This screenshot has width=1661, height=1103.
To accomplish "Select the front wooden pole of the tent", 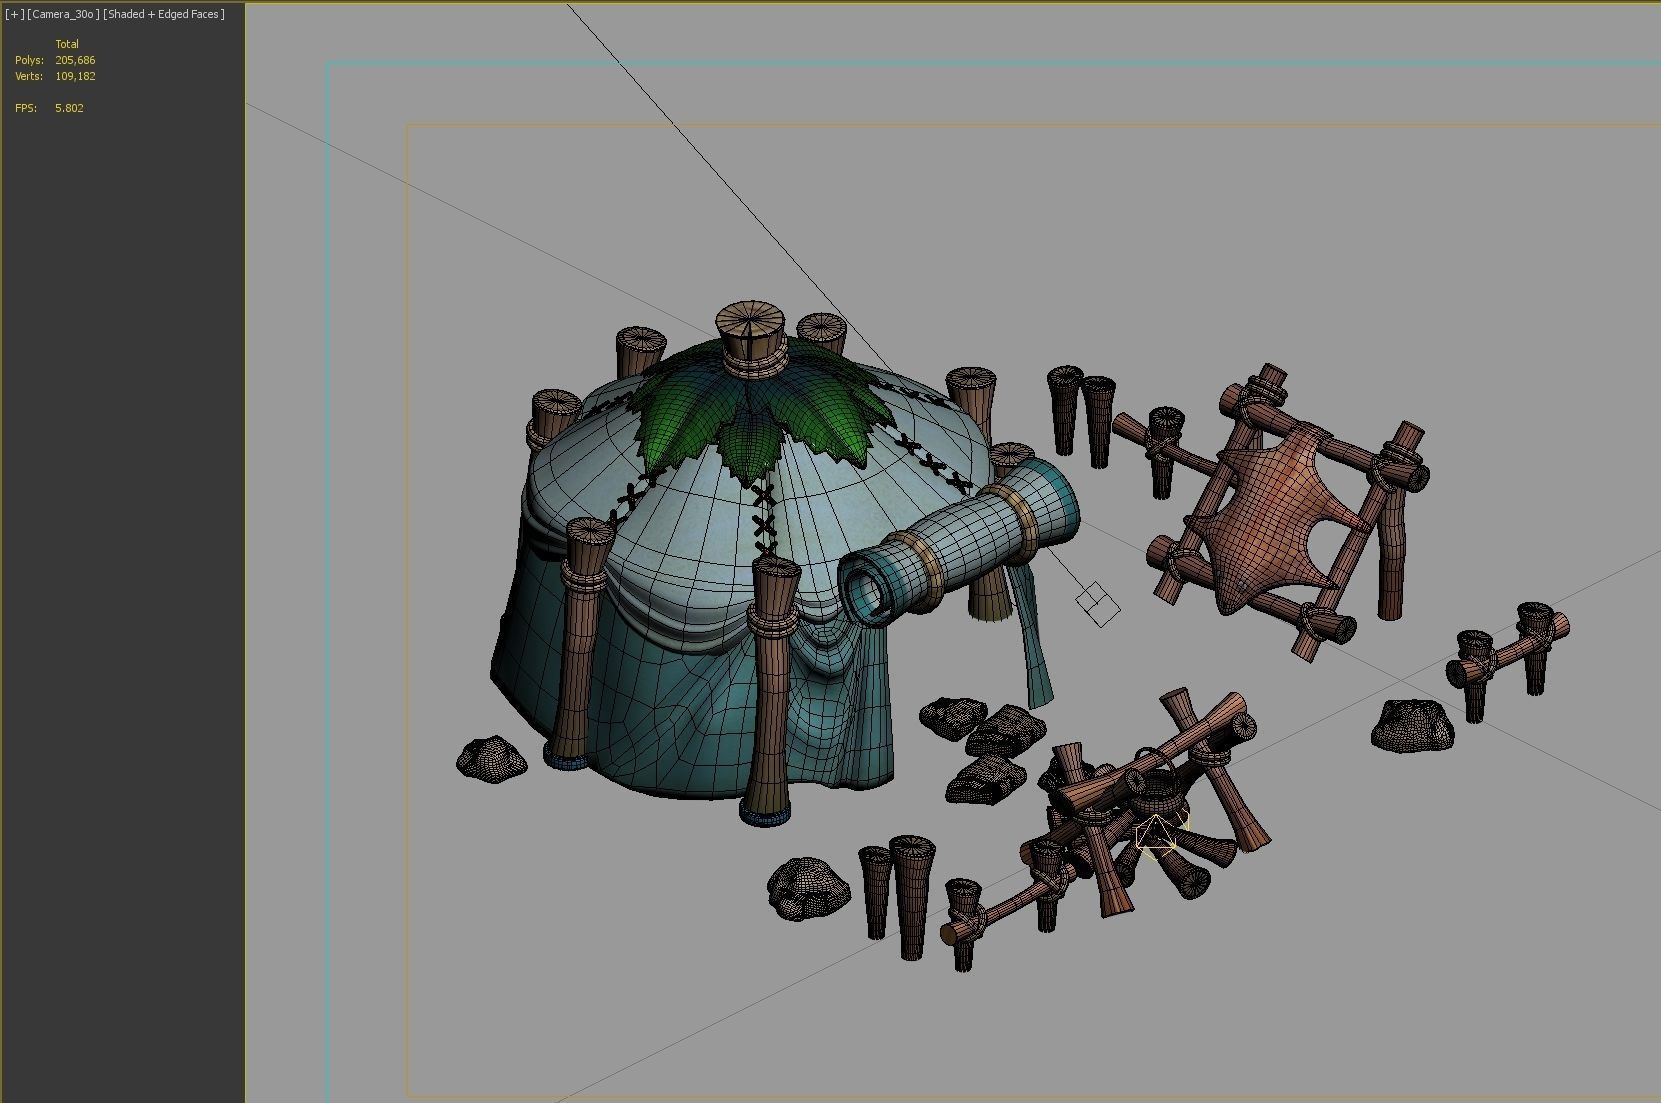I will click(771, 690).
